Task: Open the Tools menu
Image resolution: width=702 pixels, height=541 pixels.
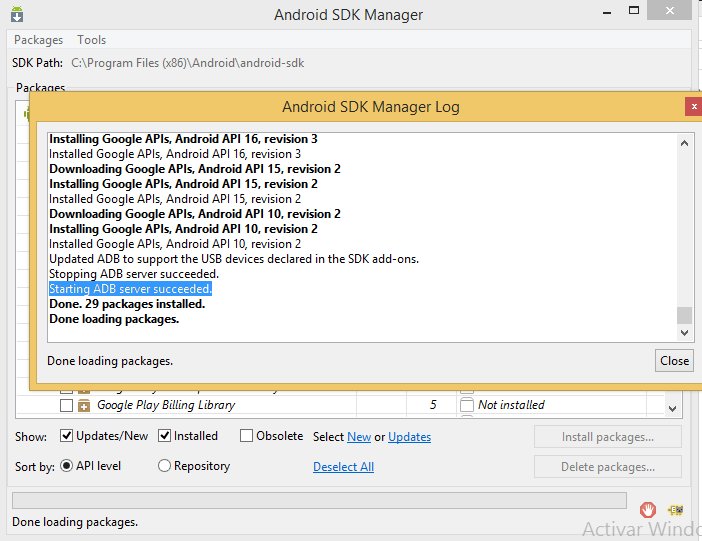Action: coord(91,40)
